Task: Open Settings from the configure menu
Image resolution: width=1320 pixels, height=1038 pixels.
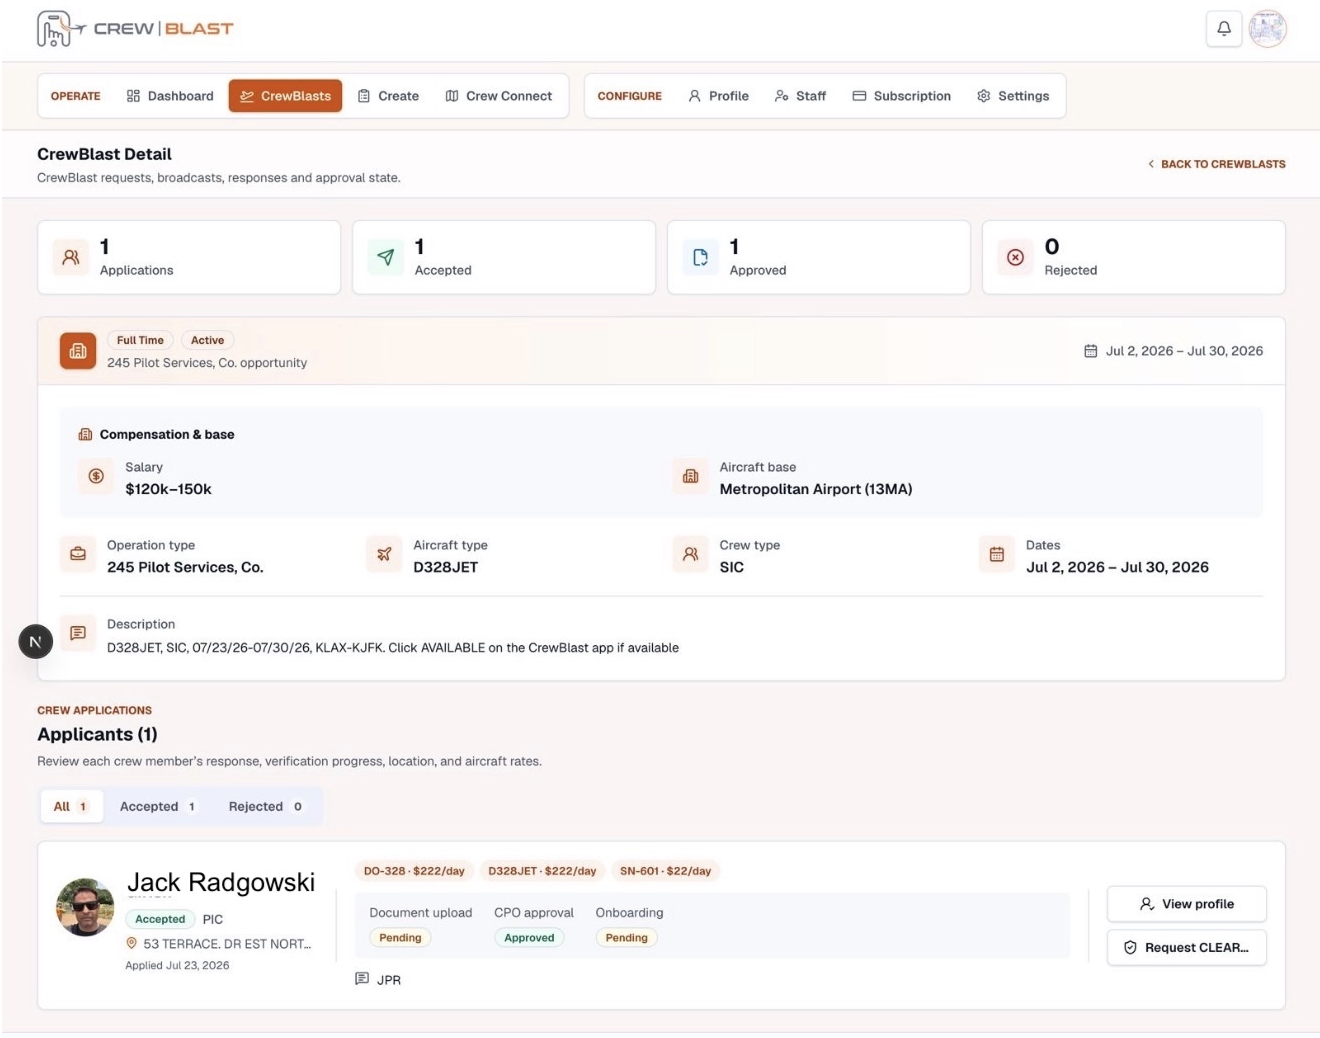Action: coord(1013,96)
